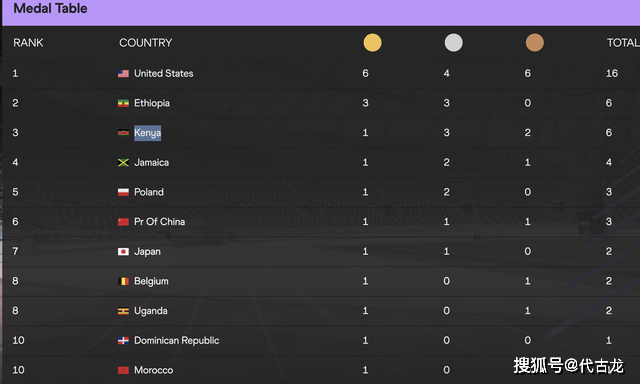Click the Ethiopia flag icon

tap(123, 103)
